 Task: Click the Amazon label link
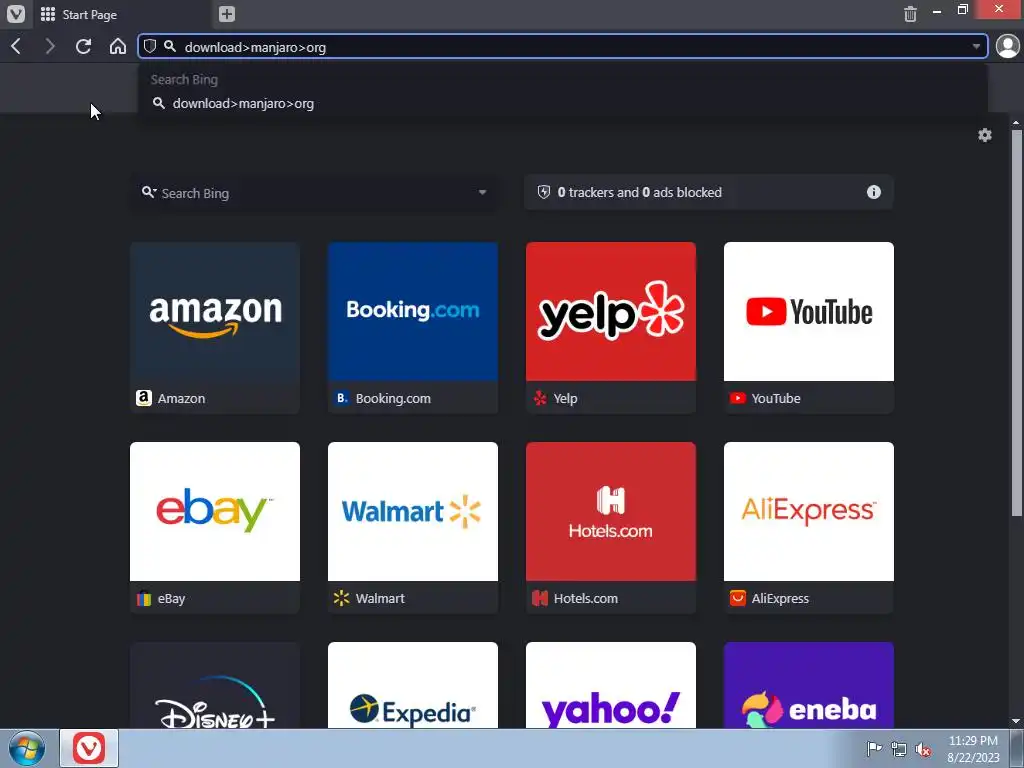click(x=181, y=398)
